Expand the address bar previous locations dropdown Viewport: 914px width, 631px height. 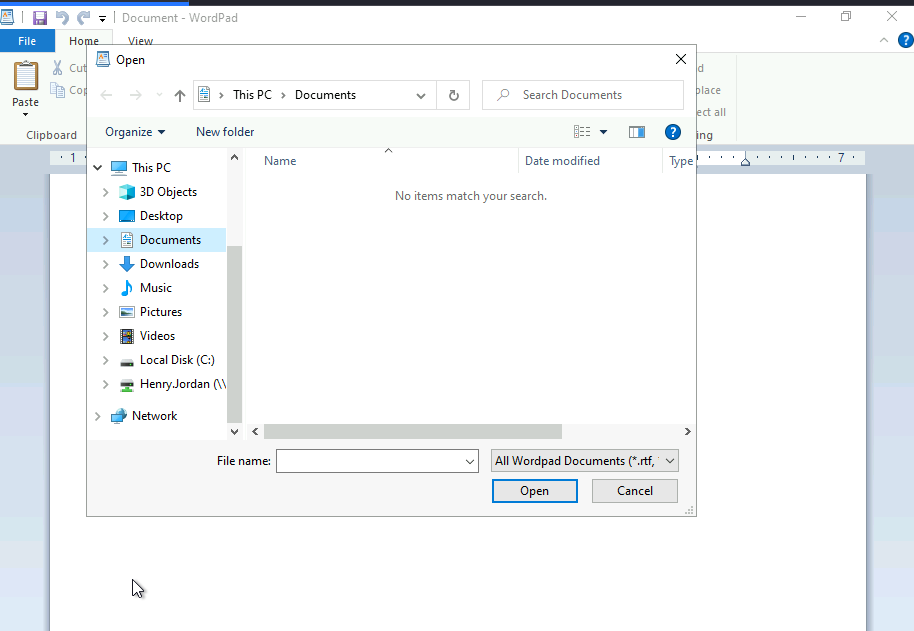point(421,96)
